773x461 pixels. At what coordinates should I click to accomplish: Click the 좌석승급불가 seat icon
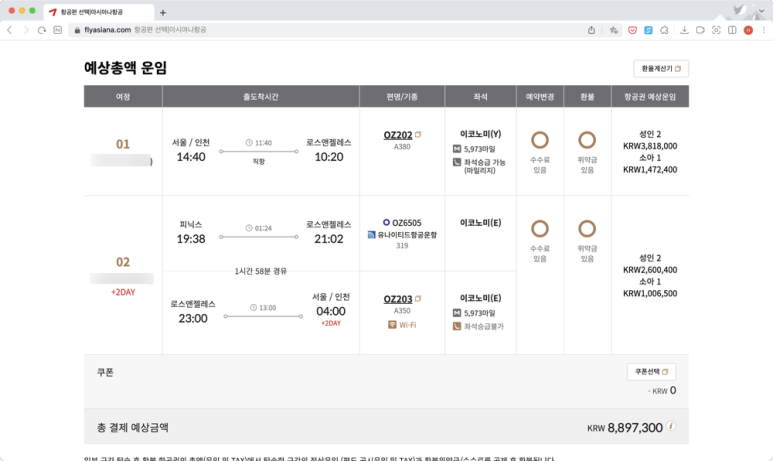coord(457,326)
